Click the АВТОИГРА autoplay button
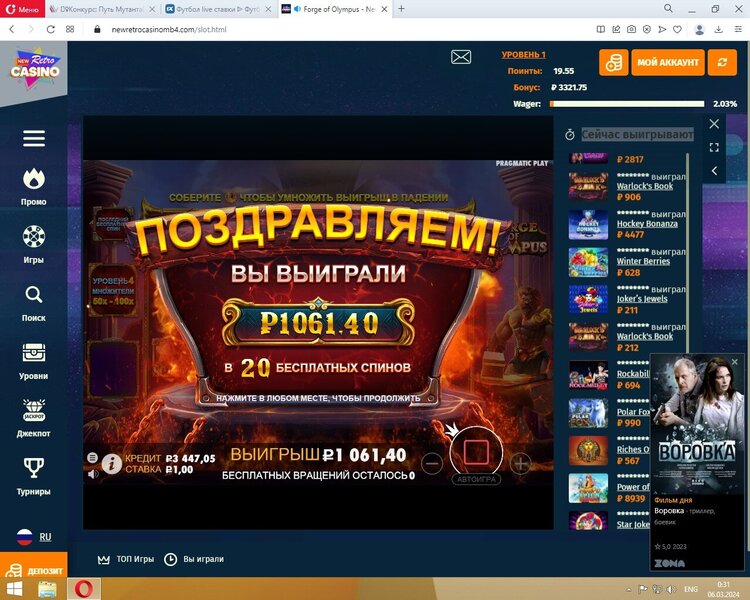This screenshot has width=750, height=600. click(x=476, y=479)
